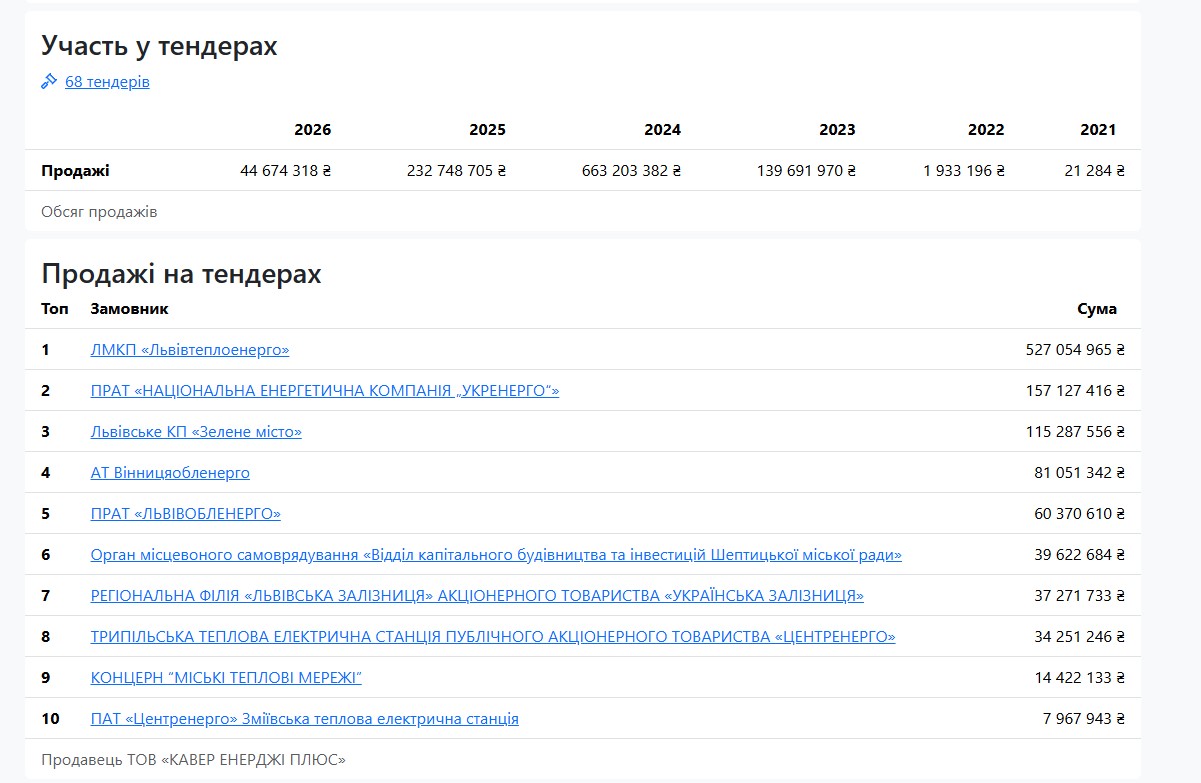This screenshot has height=783, width=1201.
Task: Click the sum 60 370 610 ₴
Action: coord(1080,514)
